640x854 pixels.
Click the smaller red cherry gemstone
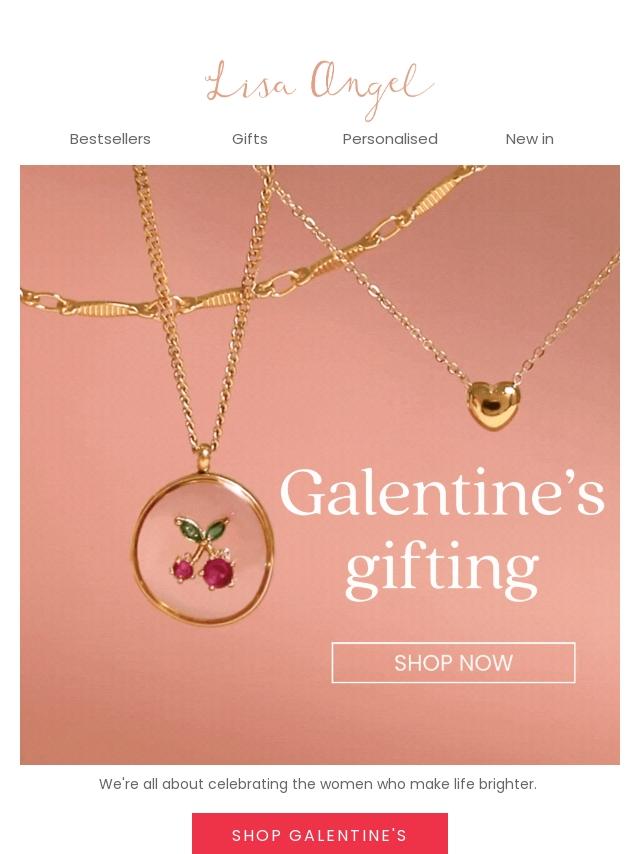(x=184, y=570)
